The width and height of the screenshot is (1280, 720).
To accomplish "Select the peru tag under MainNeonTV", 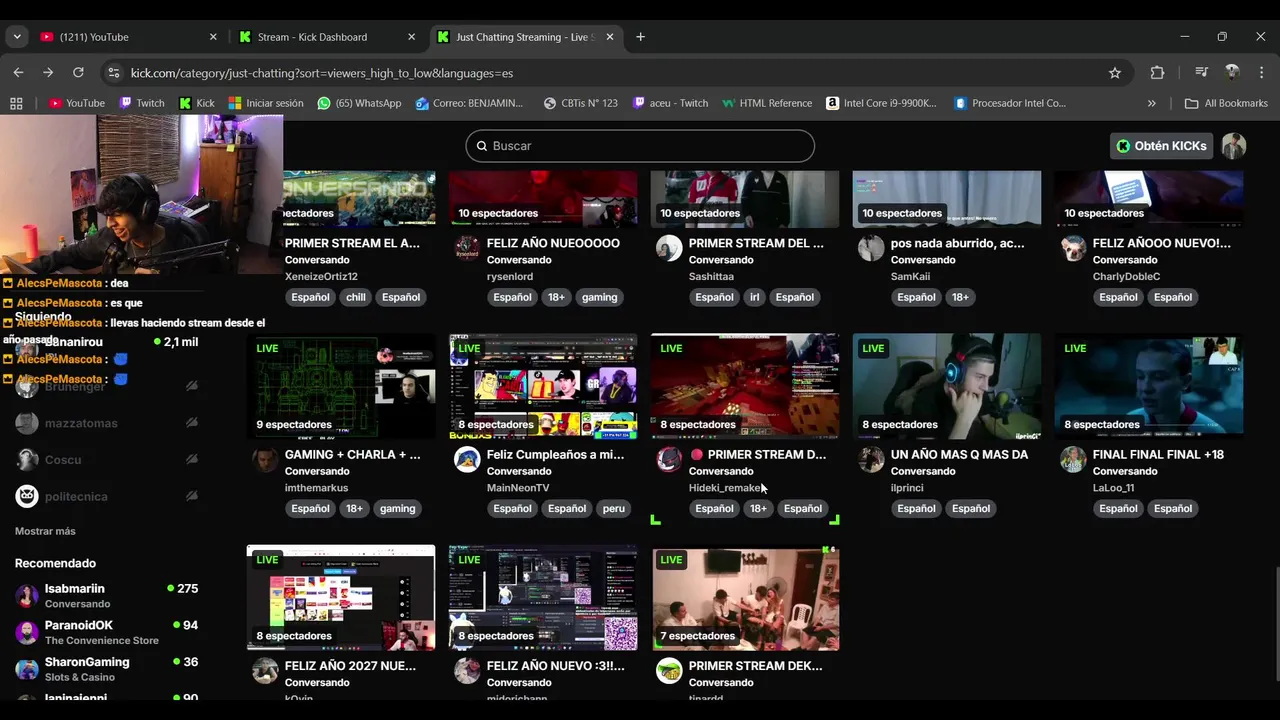I will point(614,509).
